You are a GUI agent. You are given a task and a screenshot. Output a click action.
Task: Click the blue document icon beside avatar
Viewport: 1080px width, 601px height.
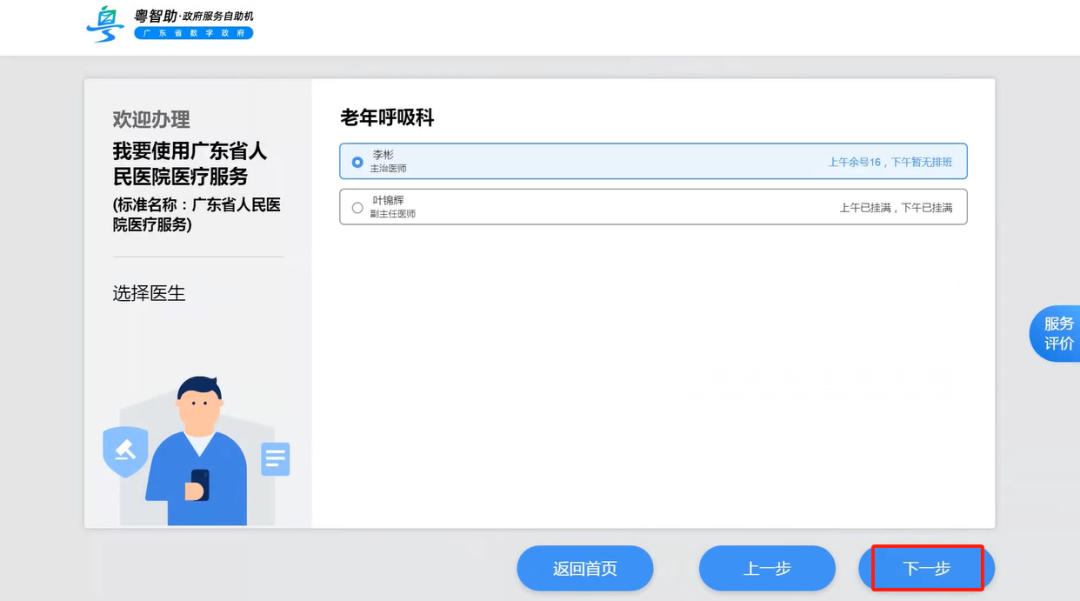tap(274, 458)
